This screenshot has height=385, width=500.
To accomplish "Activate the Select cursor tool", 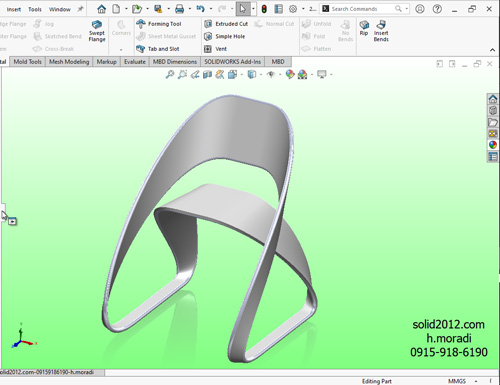I will click(243, 9).
